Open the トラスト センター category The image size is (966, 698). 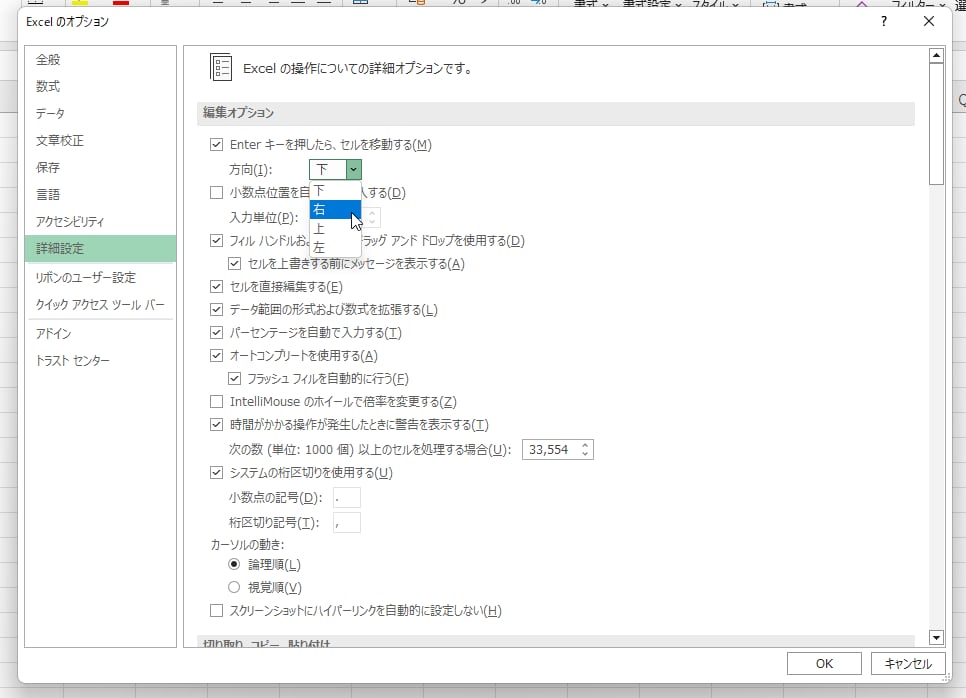[x=100, y=361]
